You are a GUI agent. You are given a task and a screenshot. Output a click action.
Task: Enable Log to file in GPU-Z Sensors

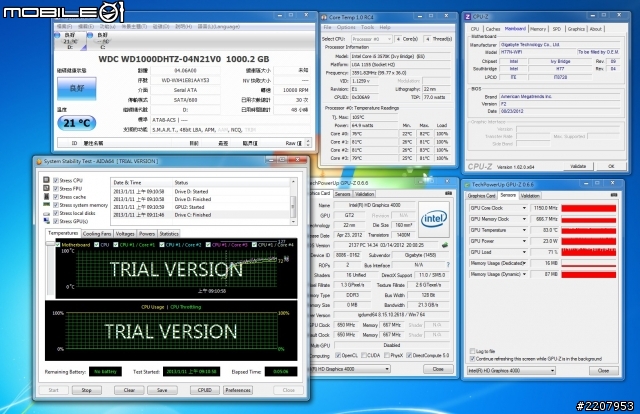[472, 351]
